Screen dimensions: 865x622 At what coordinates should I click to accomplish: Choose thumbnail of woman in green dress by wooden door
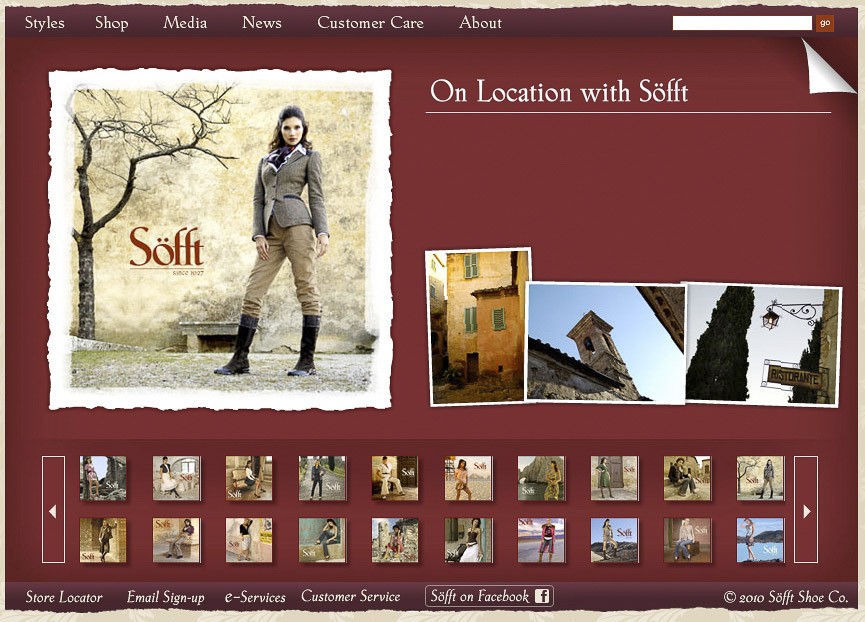point(614,478)
